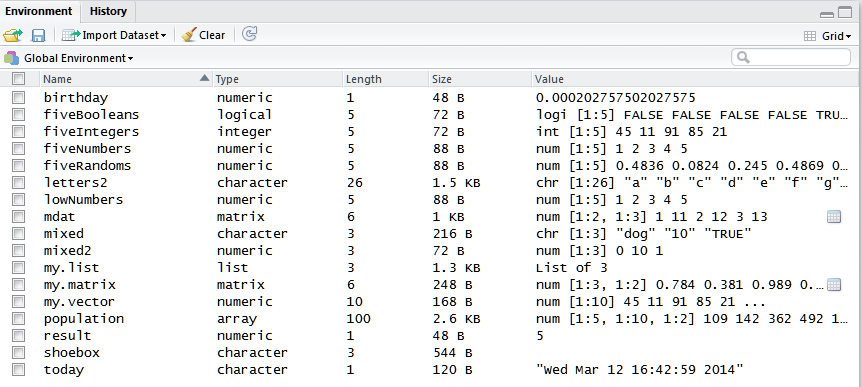Check the today row checkbox
Image resolution: width=862 pixels, height=387 pixels.
[x=18, y=369]
